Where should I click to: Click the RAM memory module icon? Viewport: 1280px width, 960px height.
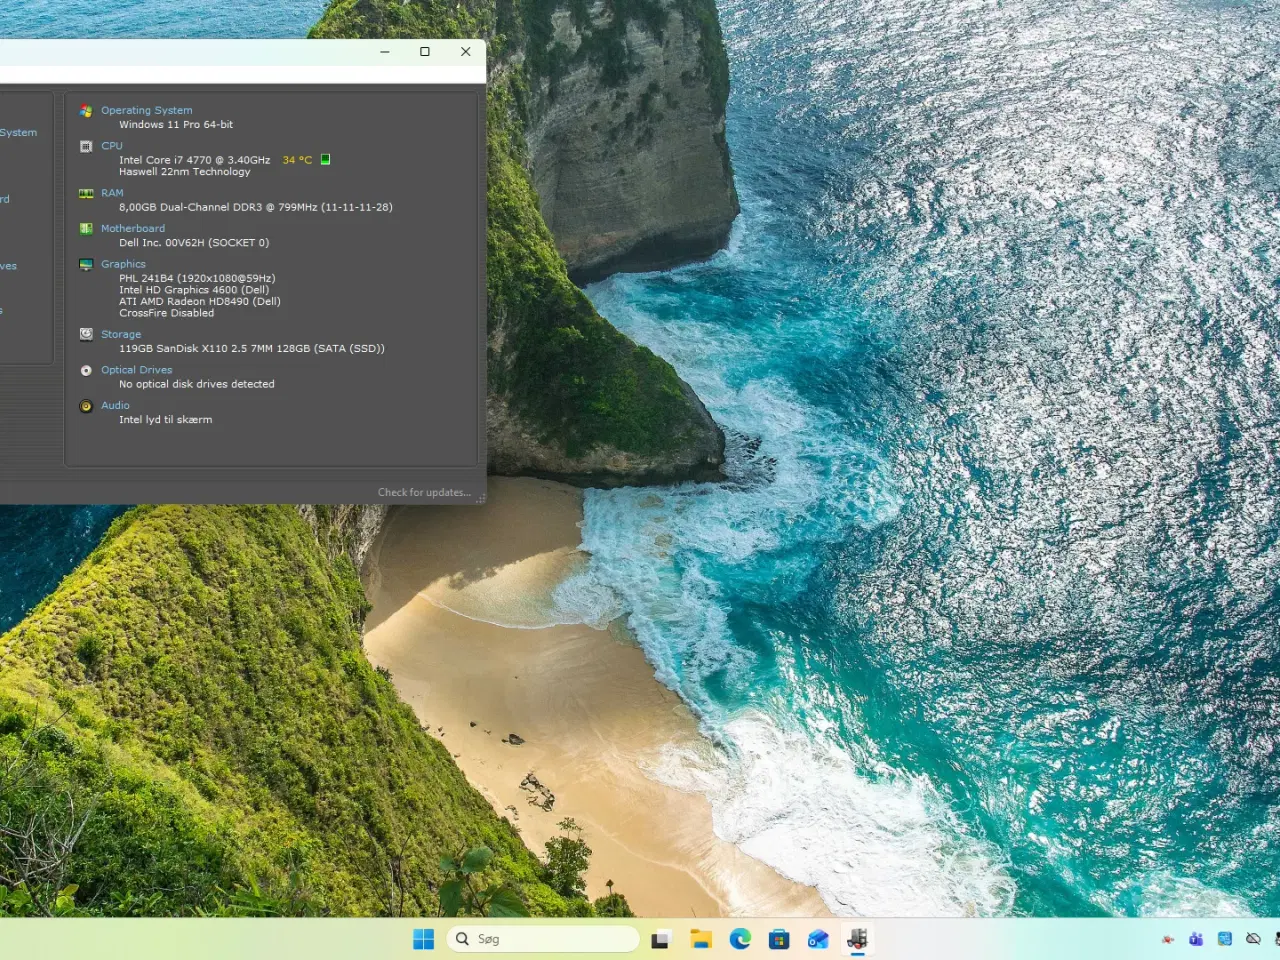86,193
